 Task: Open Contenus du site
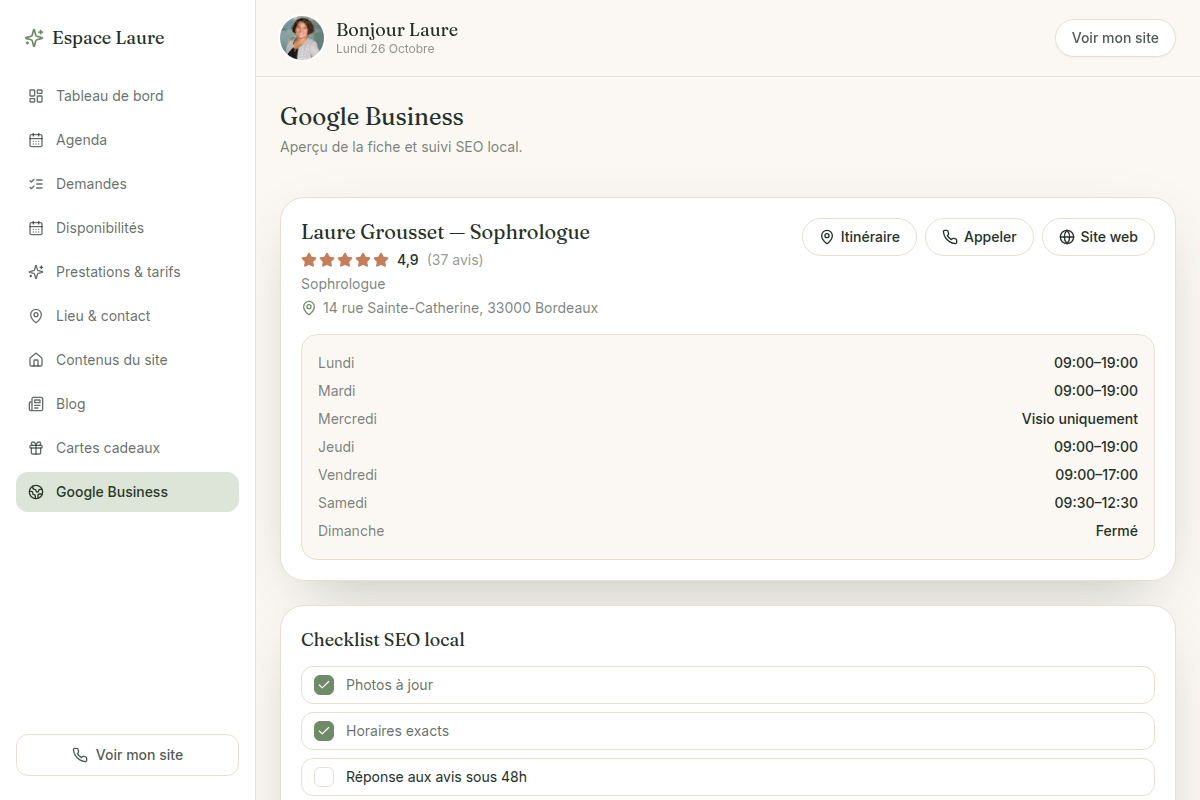click(x=127, y=360)
